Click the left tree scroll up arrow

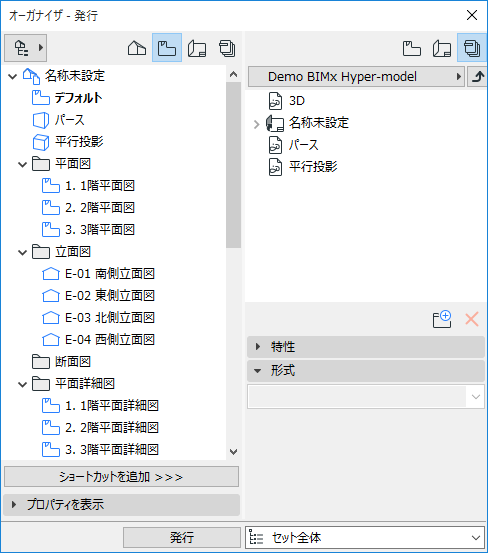tap(233, 74)
